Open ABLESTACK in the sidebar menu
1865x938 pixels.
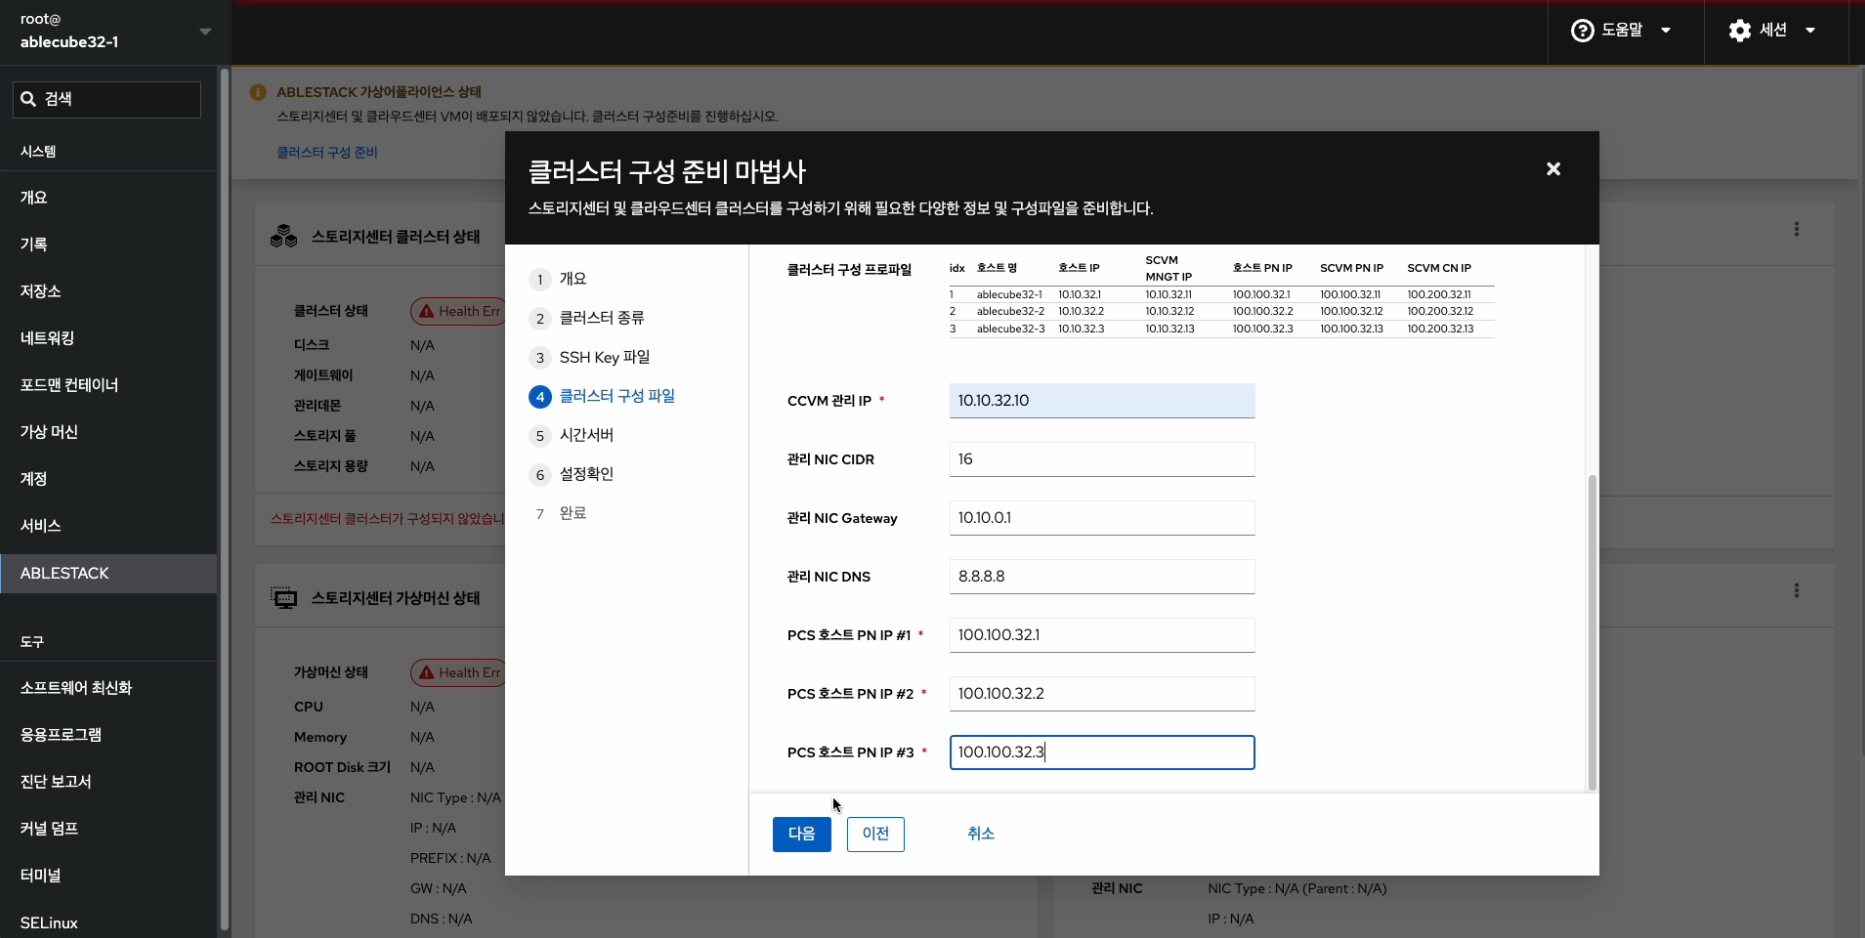pyautogui.click(x=65, y=573)
